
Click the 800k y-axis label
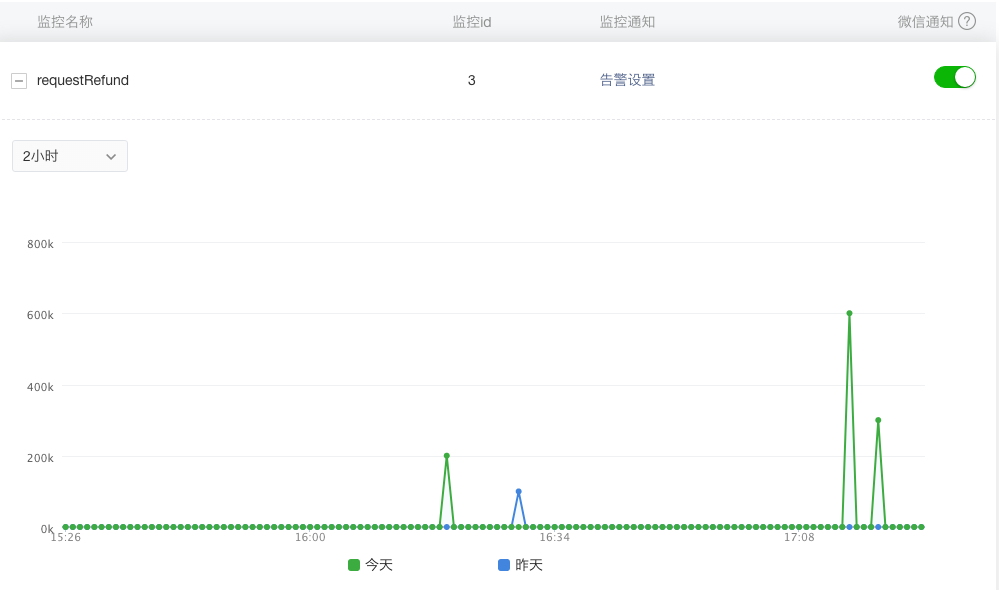(40, 243)
